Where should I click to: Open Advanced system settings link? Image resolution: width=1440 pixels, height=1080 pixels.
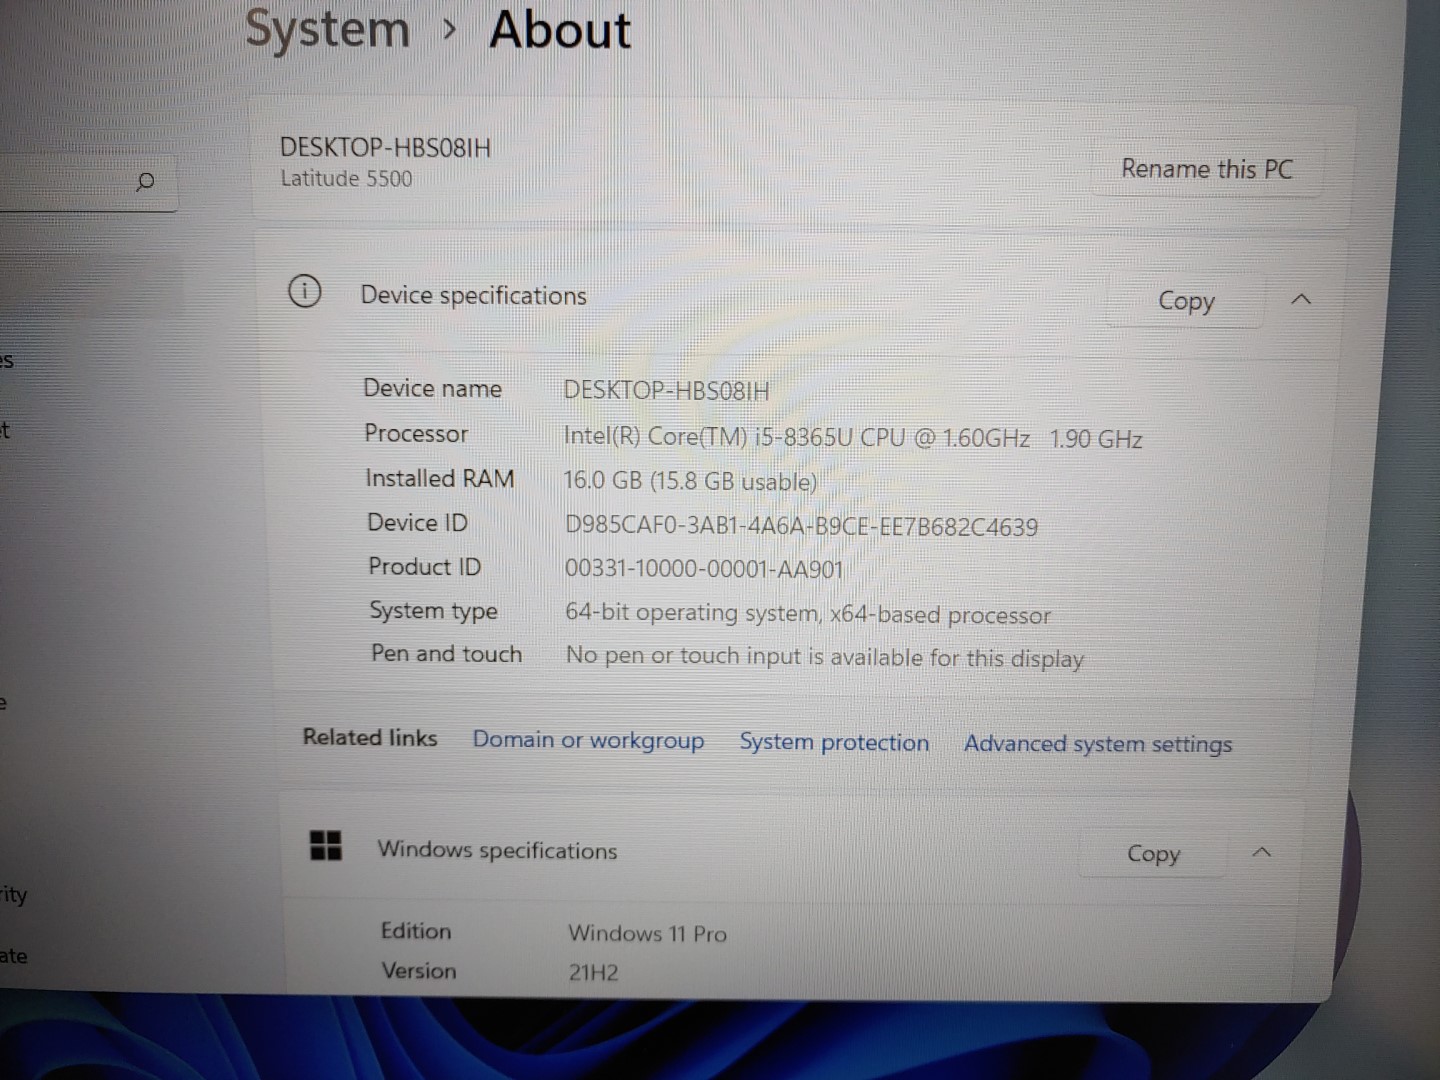point(1098,744)
